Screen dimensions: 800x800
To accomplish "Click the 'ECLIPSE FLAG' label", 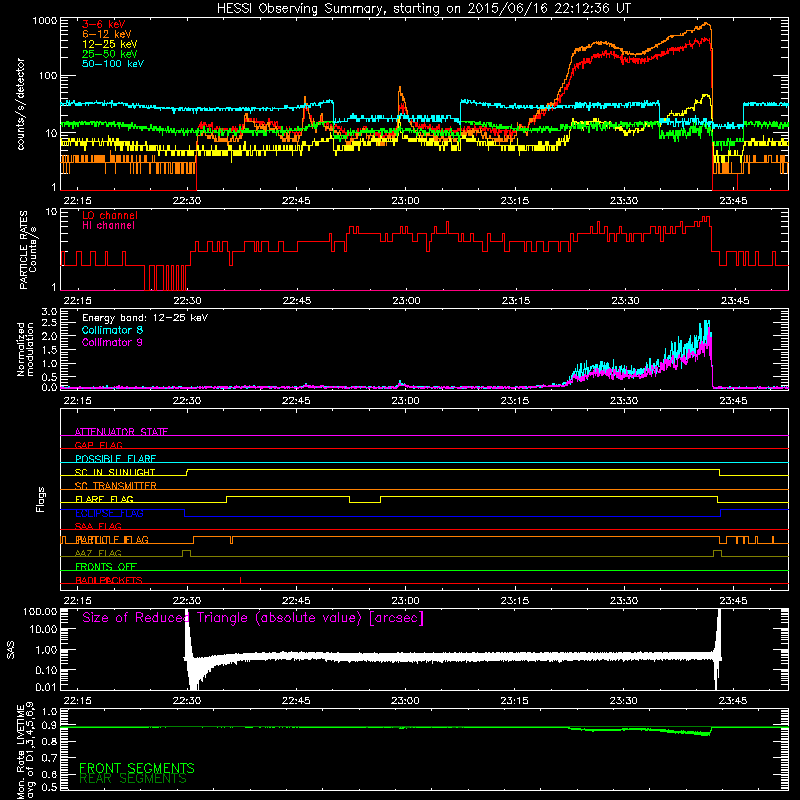I will coord(109,513).
